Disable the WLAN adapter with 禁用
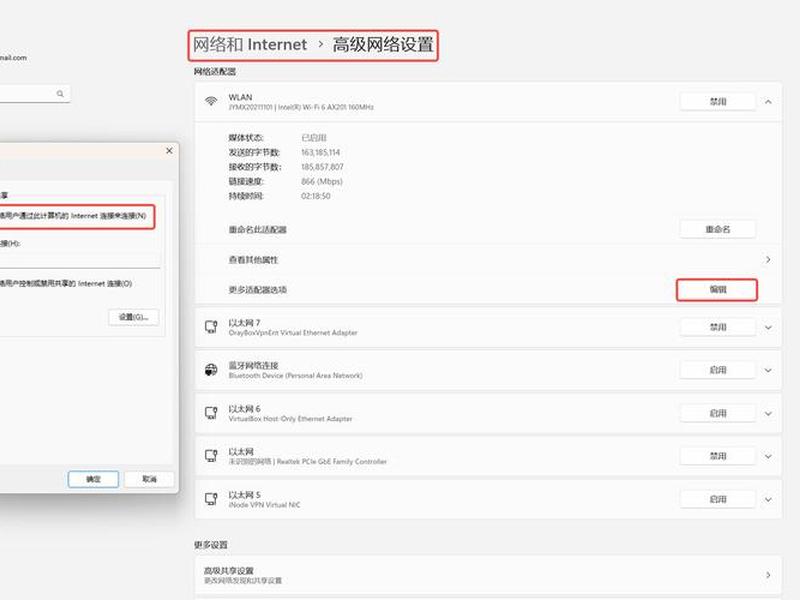Image resolution: width=800 pixels, height=600 pixels. click(718, 102)
